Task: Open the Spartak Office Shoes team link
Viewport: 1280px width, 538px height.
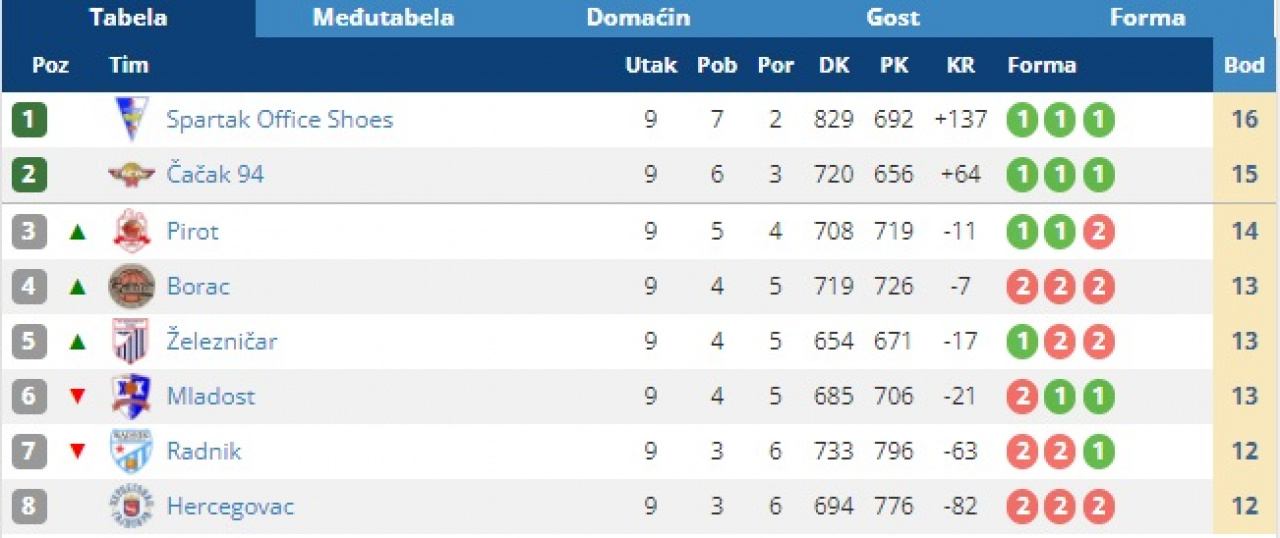Action: pos(280,120)
